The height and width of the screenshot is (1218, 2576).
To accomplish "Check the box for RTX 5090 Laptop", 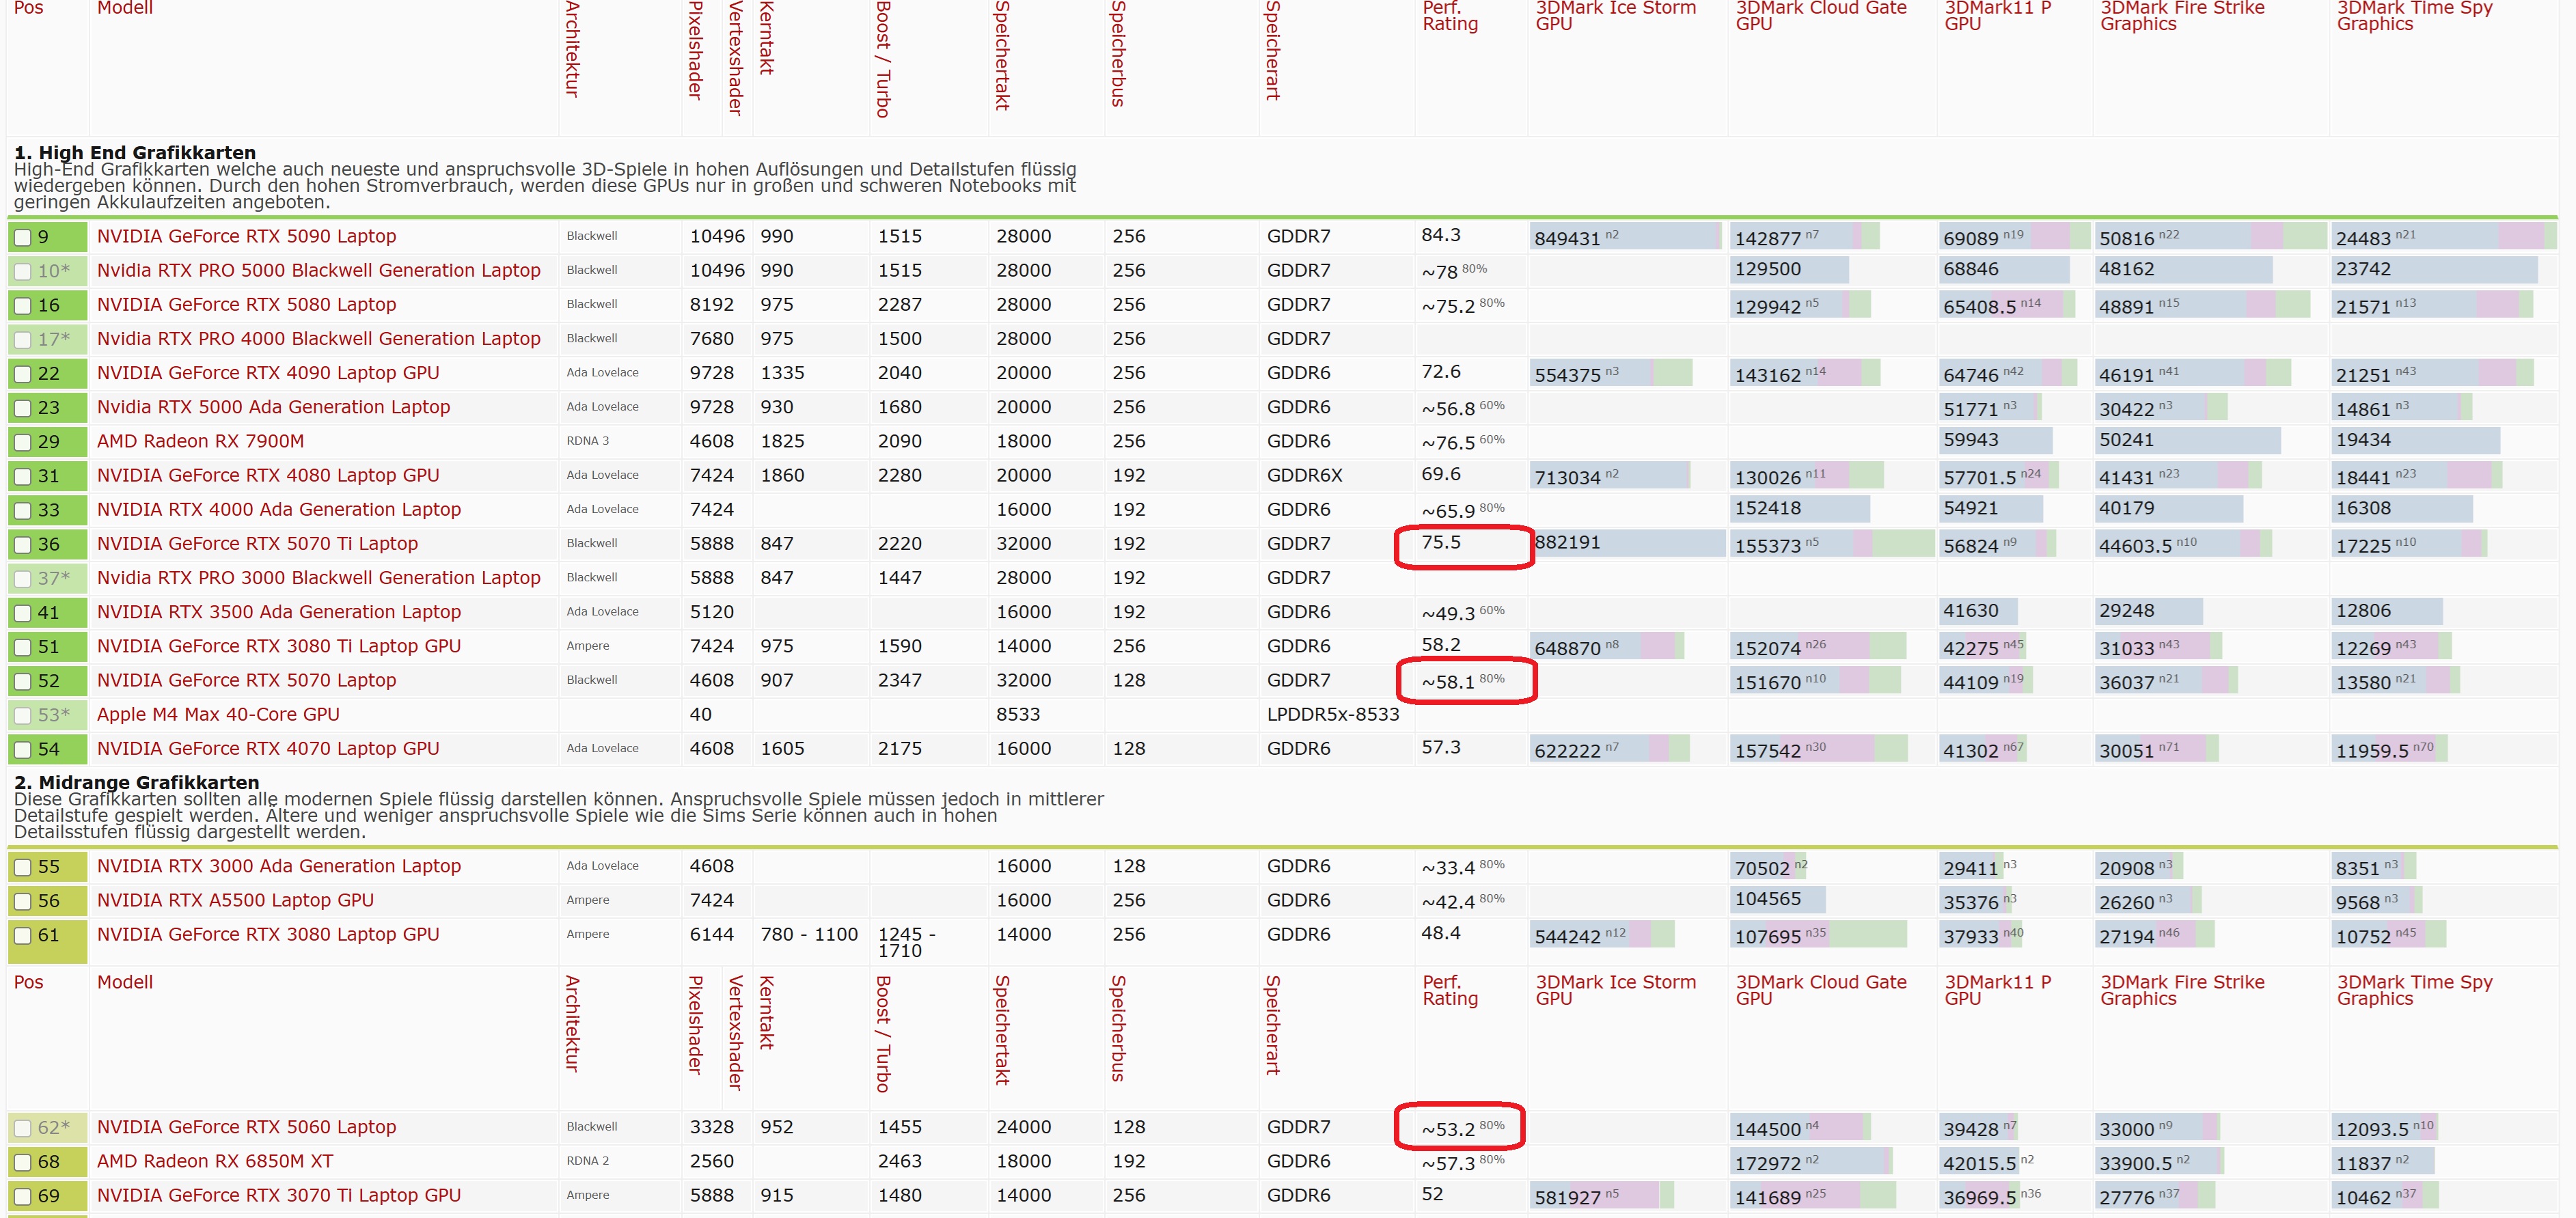I will (x=23, y=238).
